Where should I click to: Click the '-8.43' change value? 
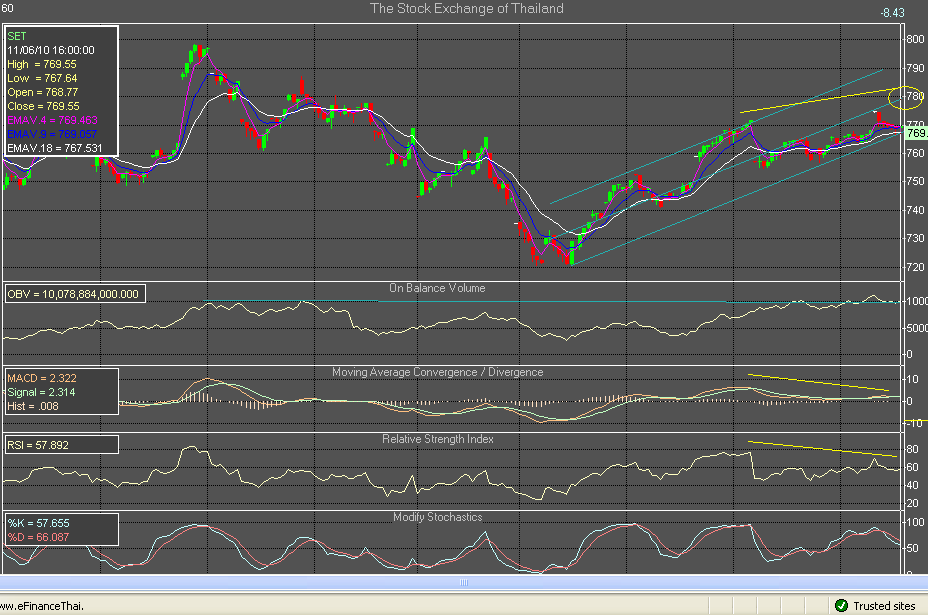(x=892, y=12)
